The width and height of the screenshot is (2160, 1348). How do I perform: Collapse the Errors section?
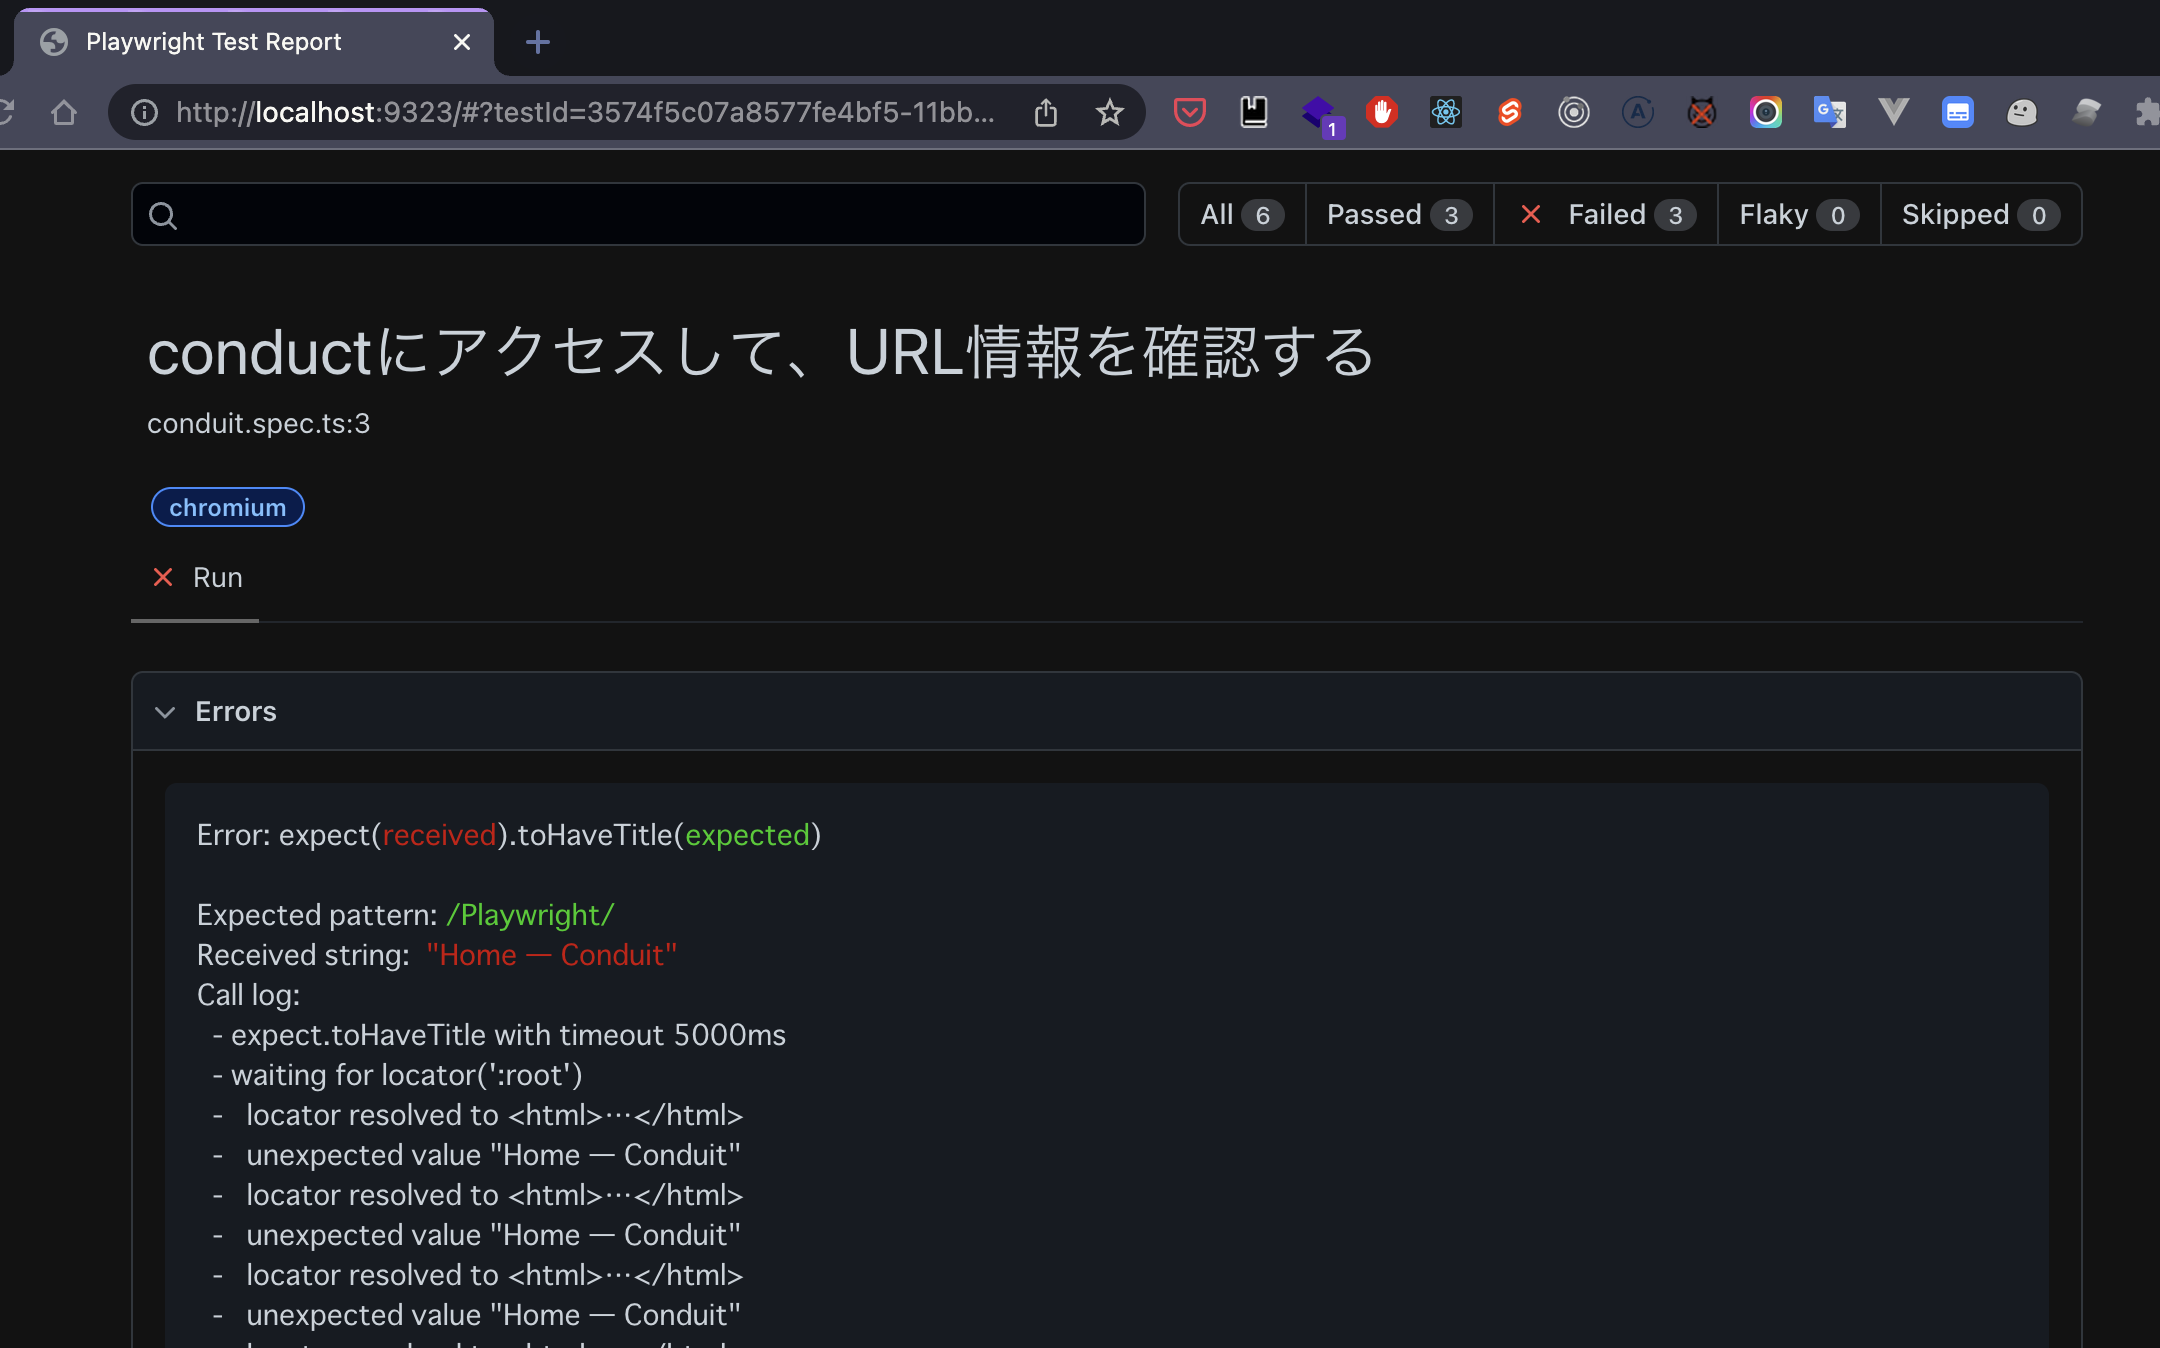click(165, 712)
